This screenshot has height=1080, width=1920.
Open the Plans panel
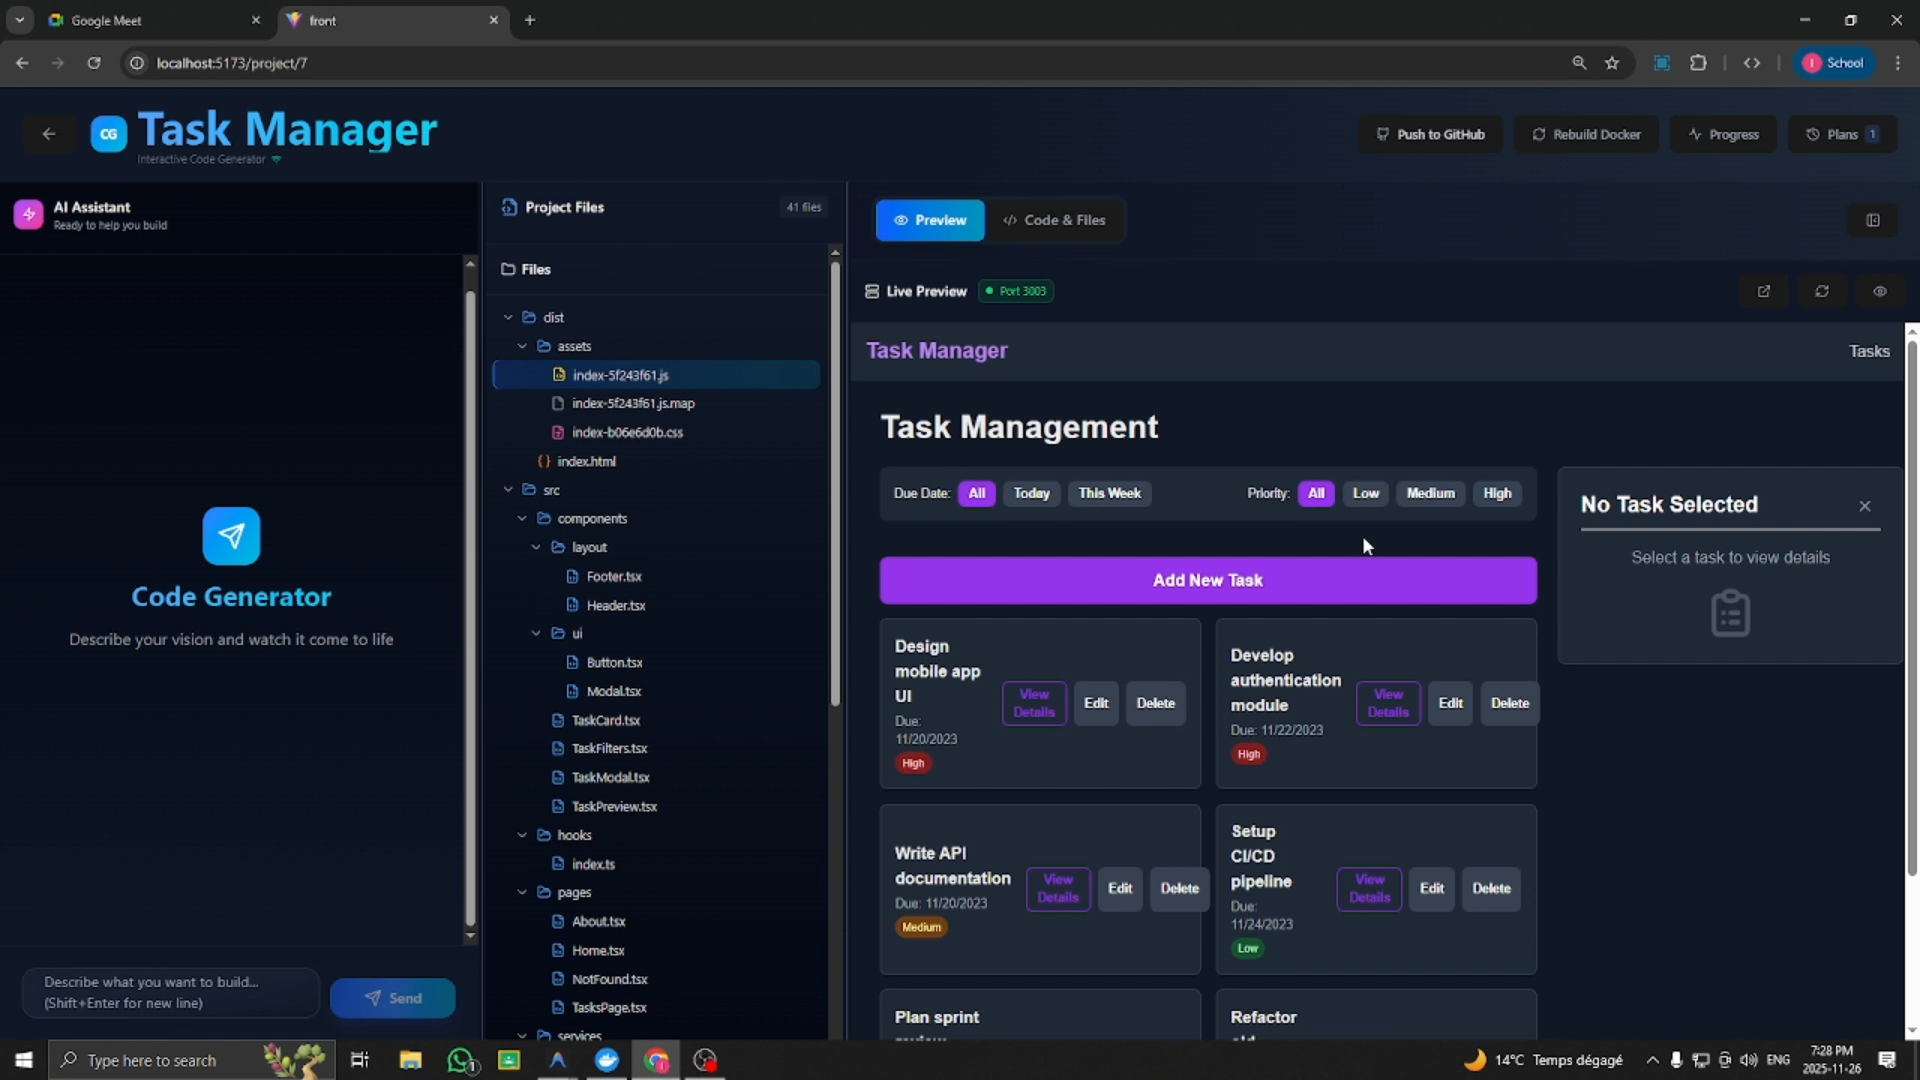click(x=1841, y=134)
